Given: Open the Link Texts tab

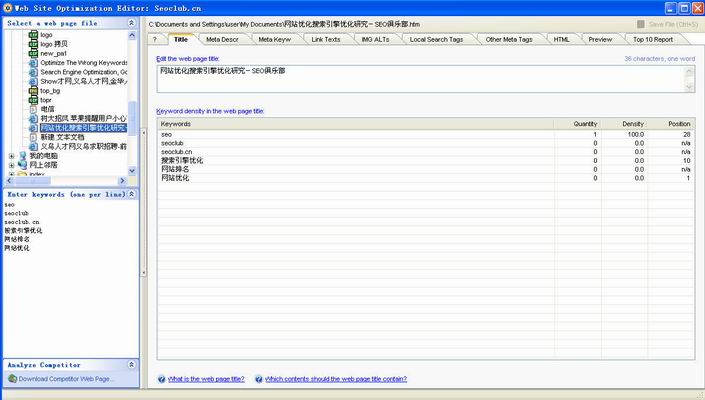Looking at the screenshot, I should [x=326, y=40].
